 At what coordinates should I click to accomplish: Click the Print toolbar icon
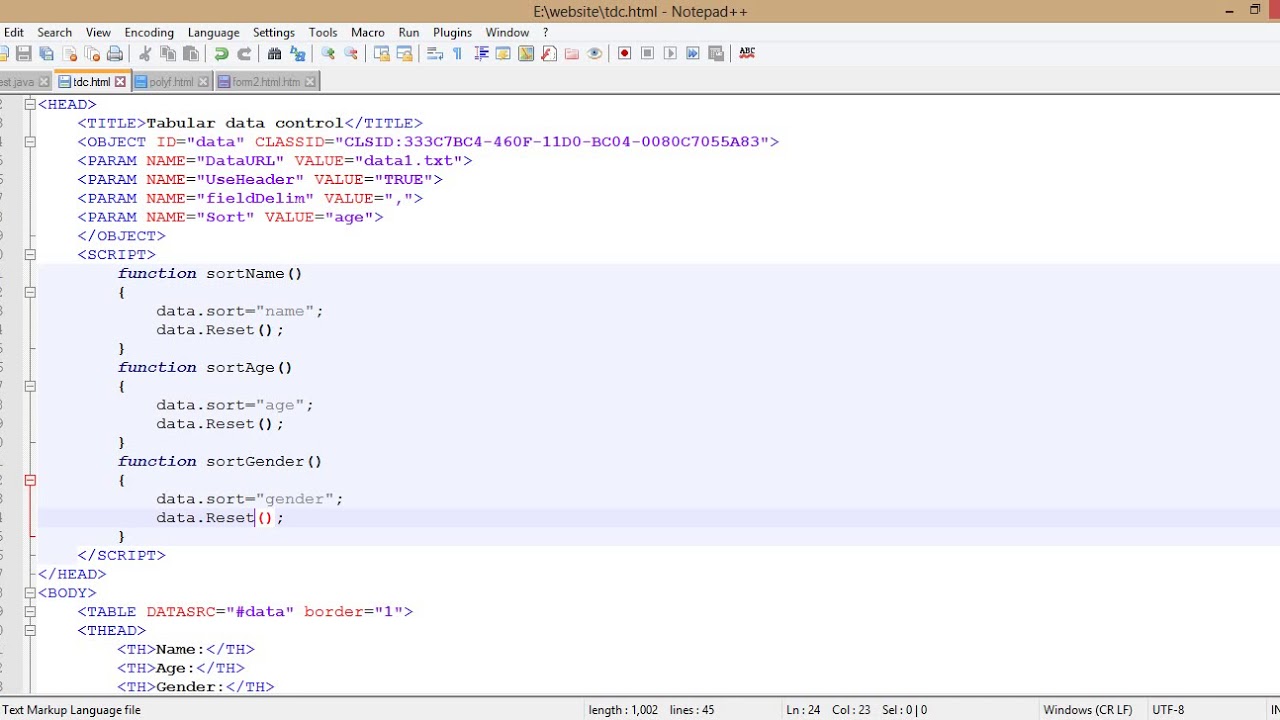point(115,53)
